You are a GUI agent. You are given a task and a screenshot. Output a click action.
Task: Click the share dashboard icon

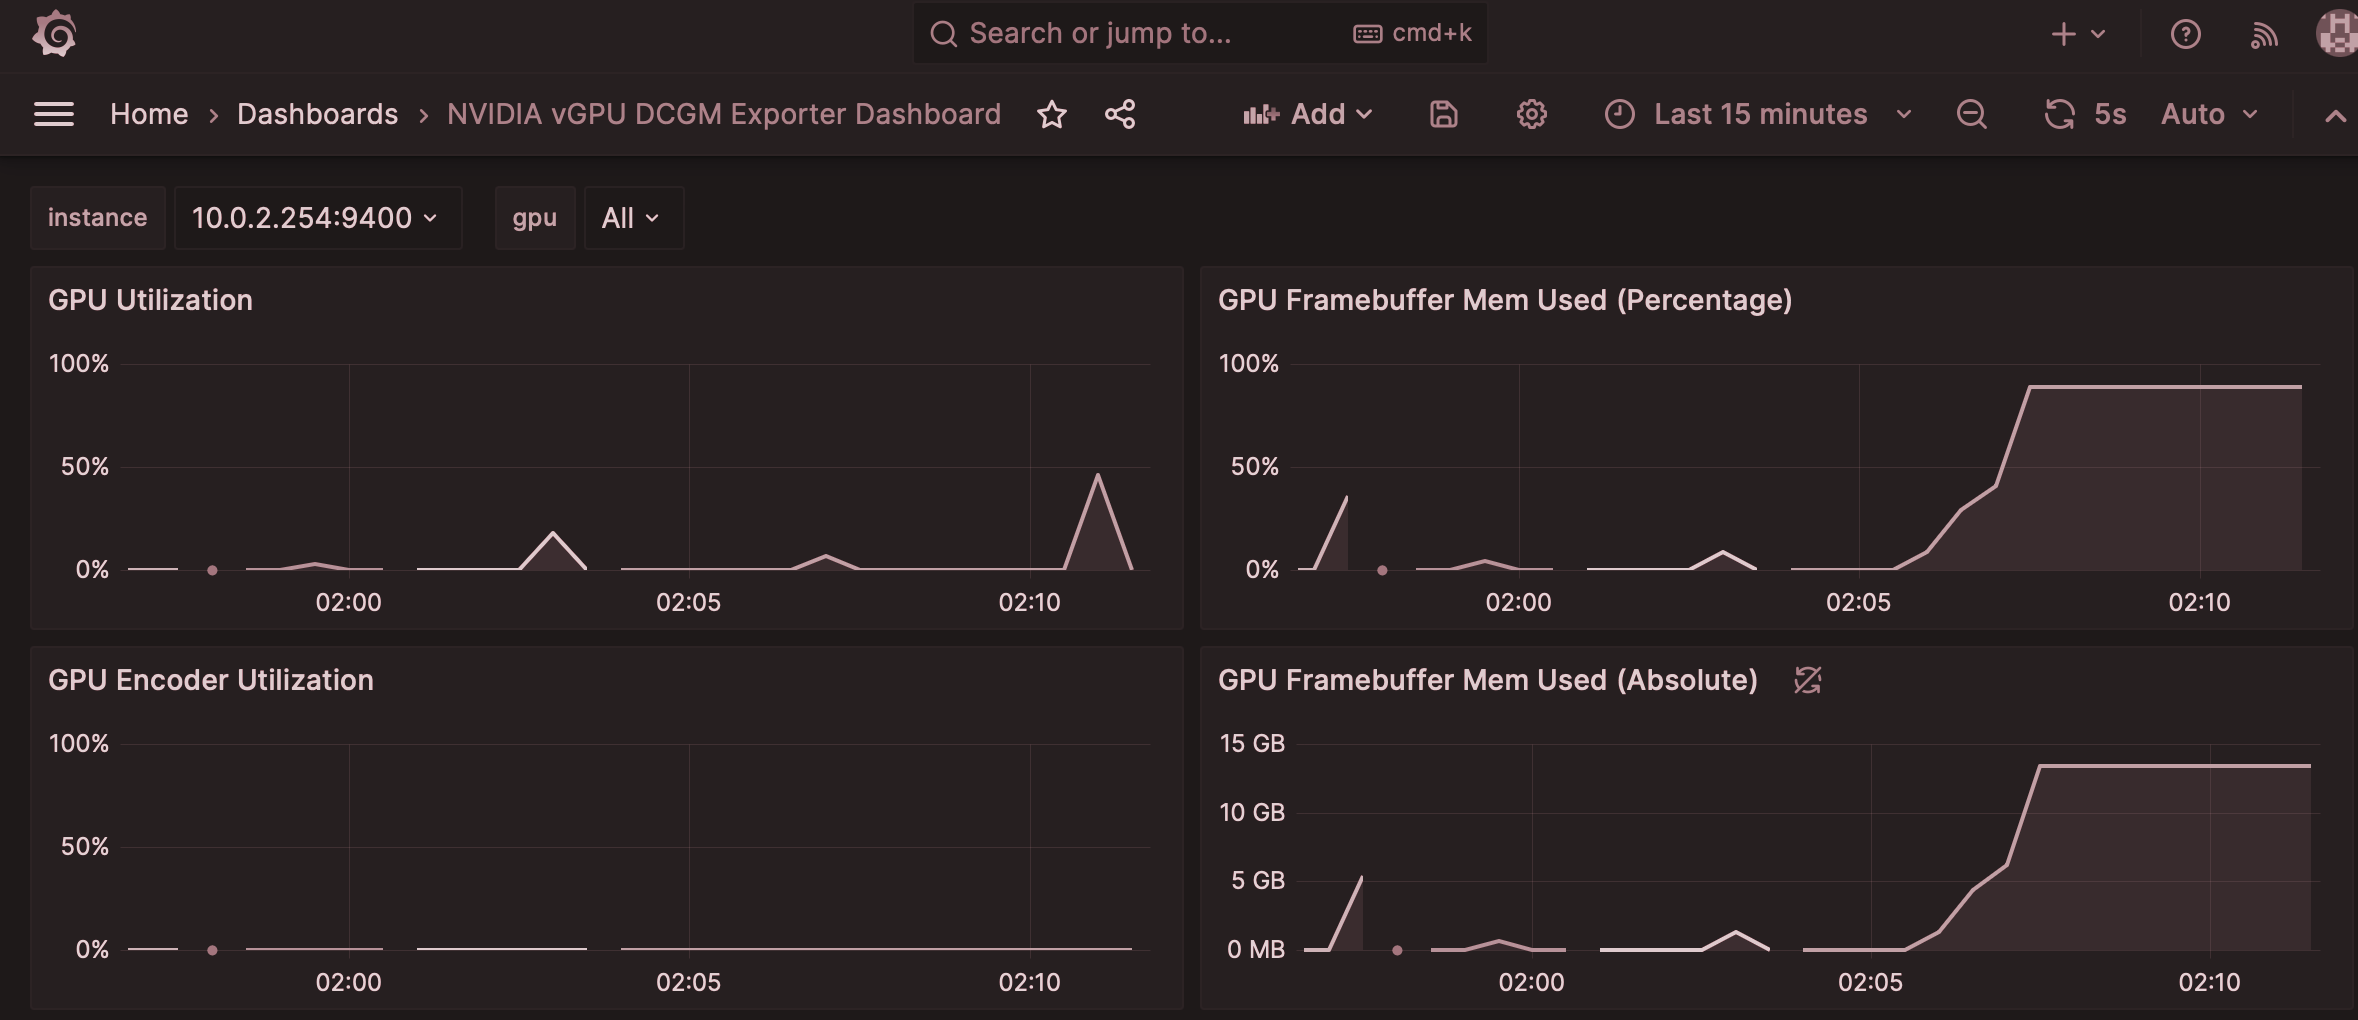coord(1120,114)
